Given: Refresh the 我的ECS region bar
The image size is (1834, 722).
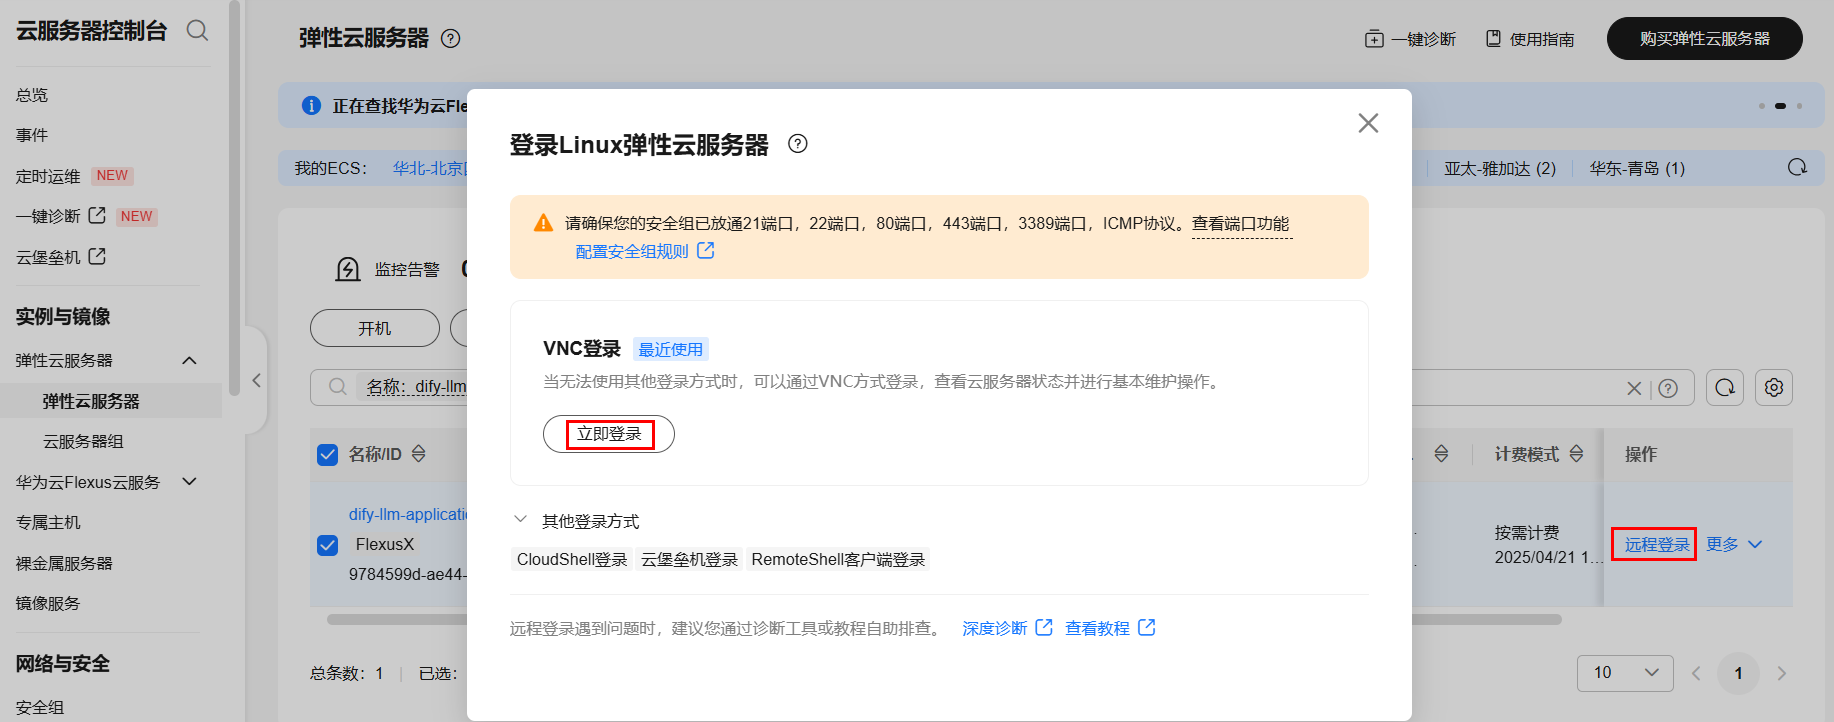Looking at the screenshot, I should (x=1797, y=167).
